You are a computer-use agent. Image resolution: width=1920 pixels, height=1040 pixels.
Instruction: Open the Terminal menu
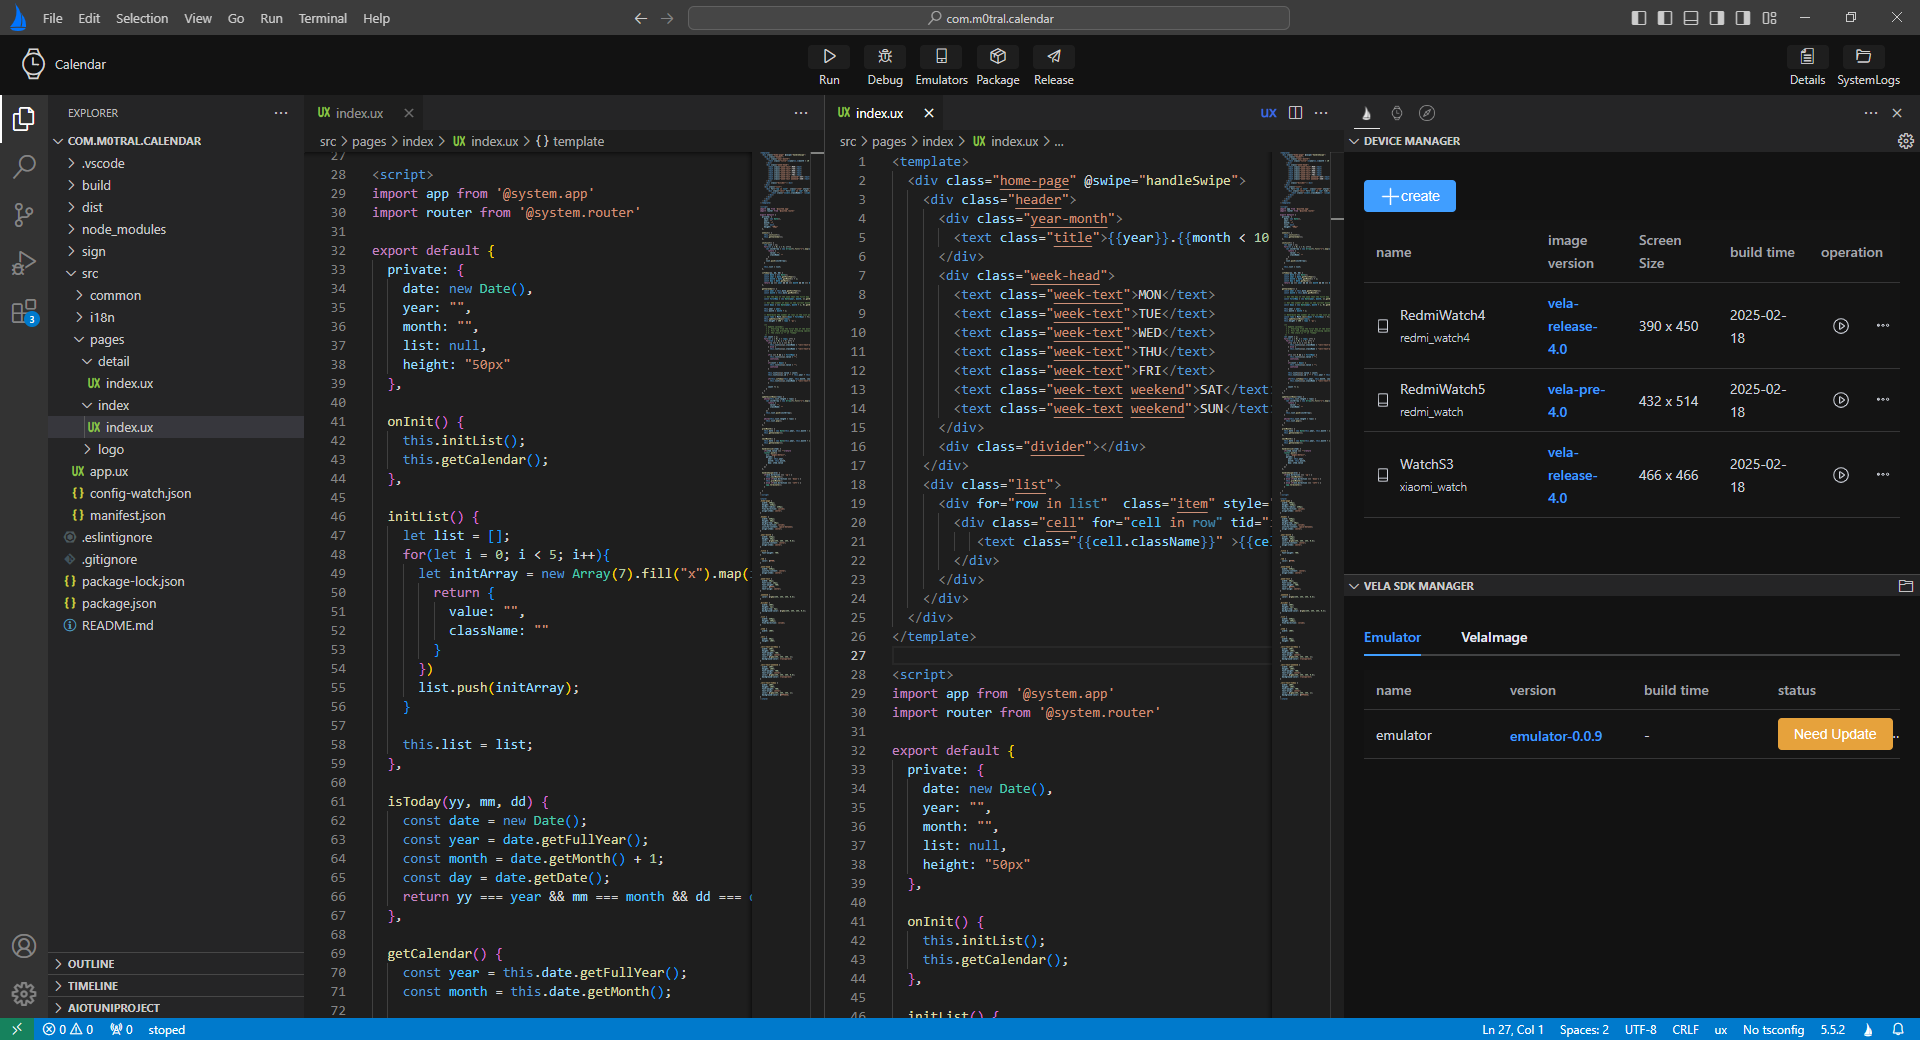coord(322,18)
